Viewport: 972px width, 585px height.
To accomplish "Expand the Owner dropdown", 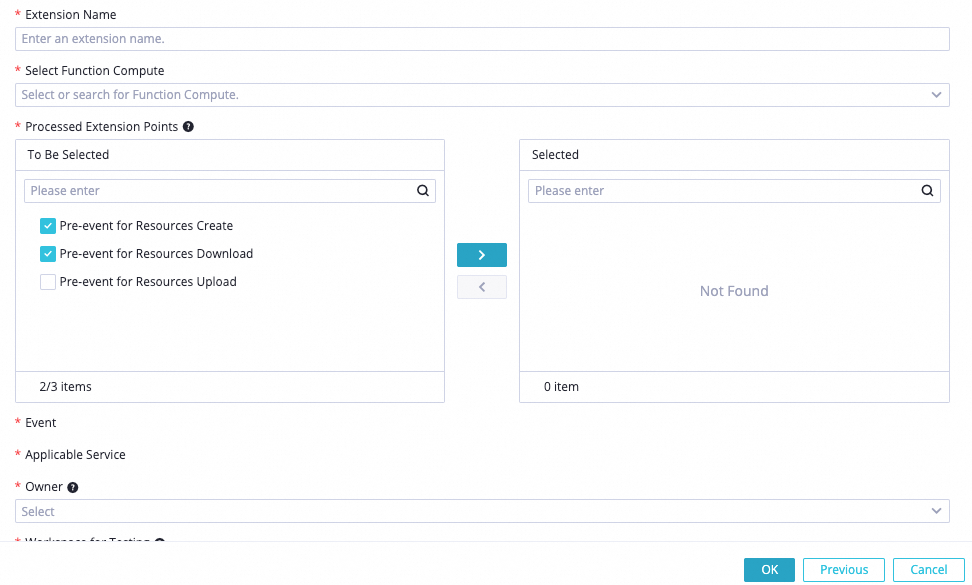I will (470, 511).
